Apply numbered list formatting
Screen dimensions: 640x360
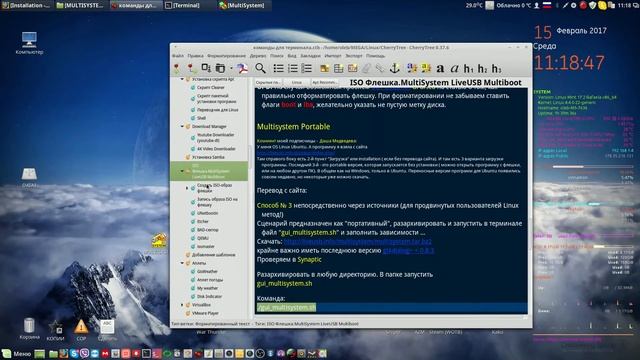tap(293, 68)
